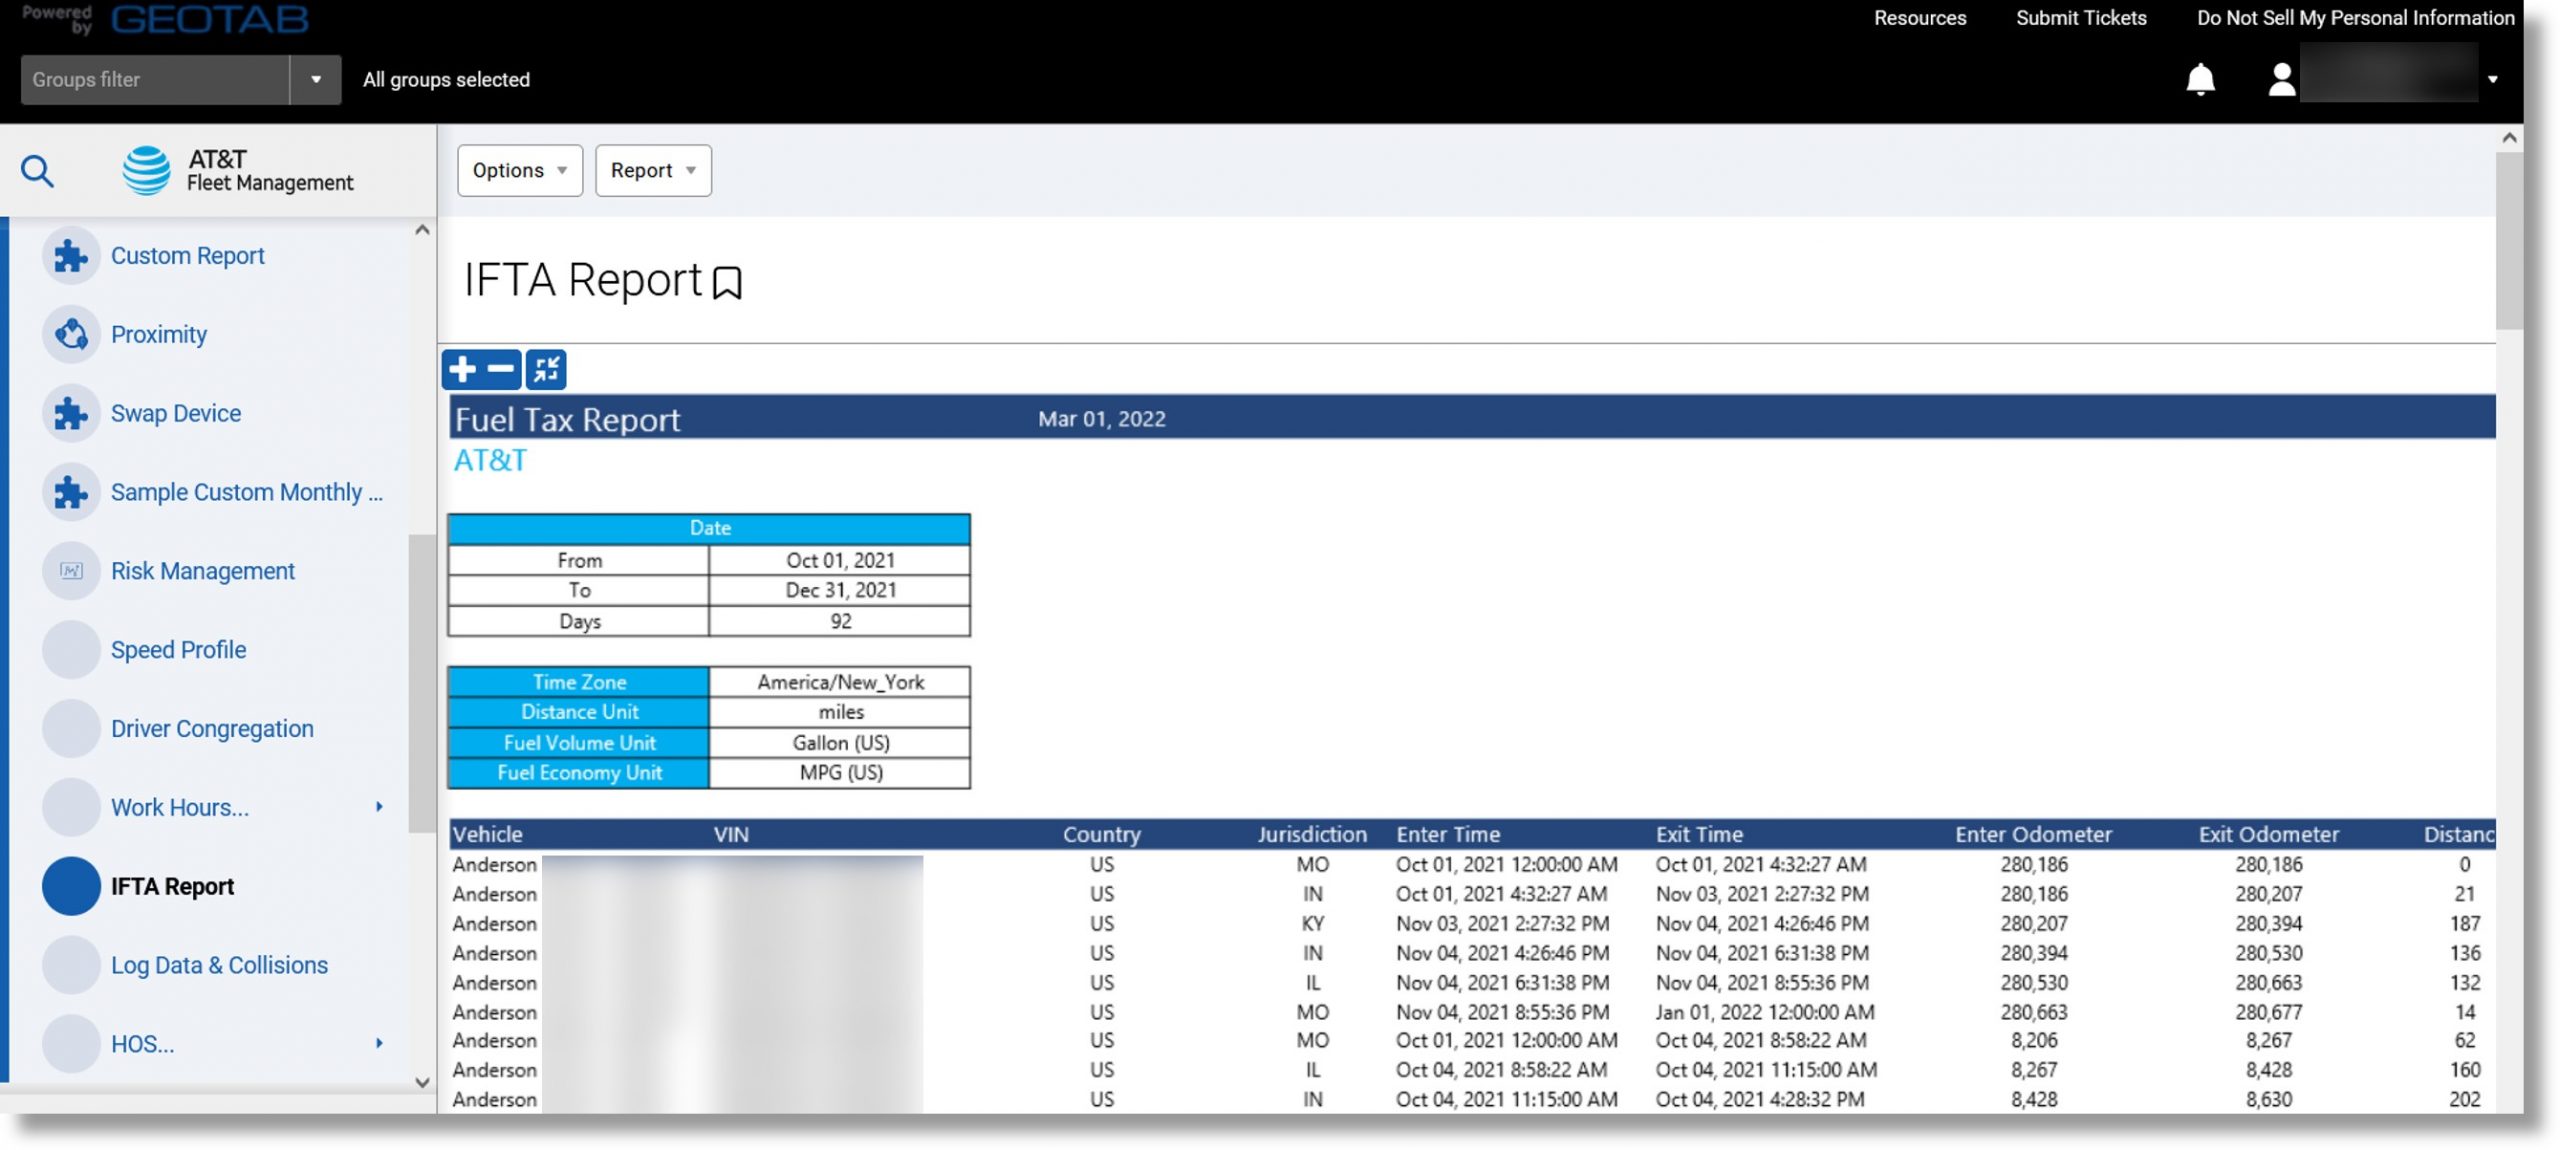Click the Sample Custom Monthly puzzle icon
The width and height of the screenshot is (2560, 1150).
click(71, 492)
